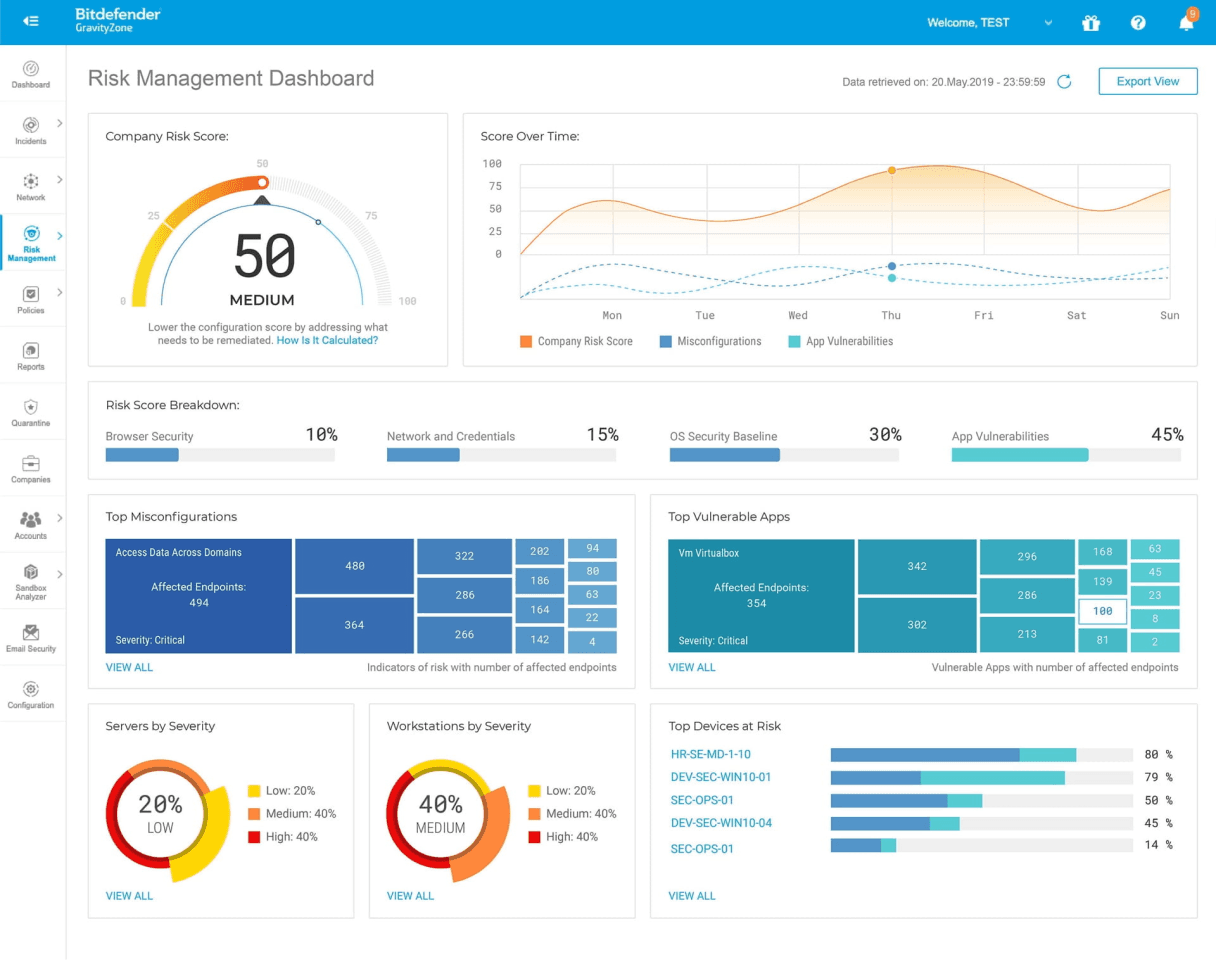Open the How Is It Calculated? link

tap(327, 340)
